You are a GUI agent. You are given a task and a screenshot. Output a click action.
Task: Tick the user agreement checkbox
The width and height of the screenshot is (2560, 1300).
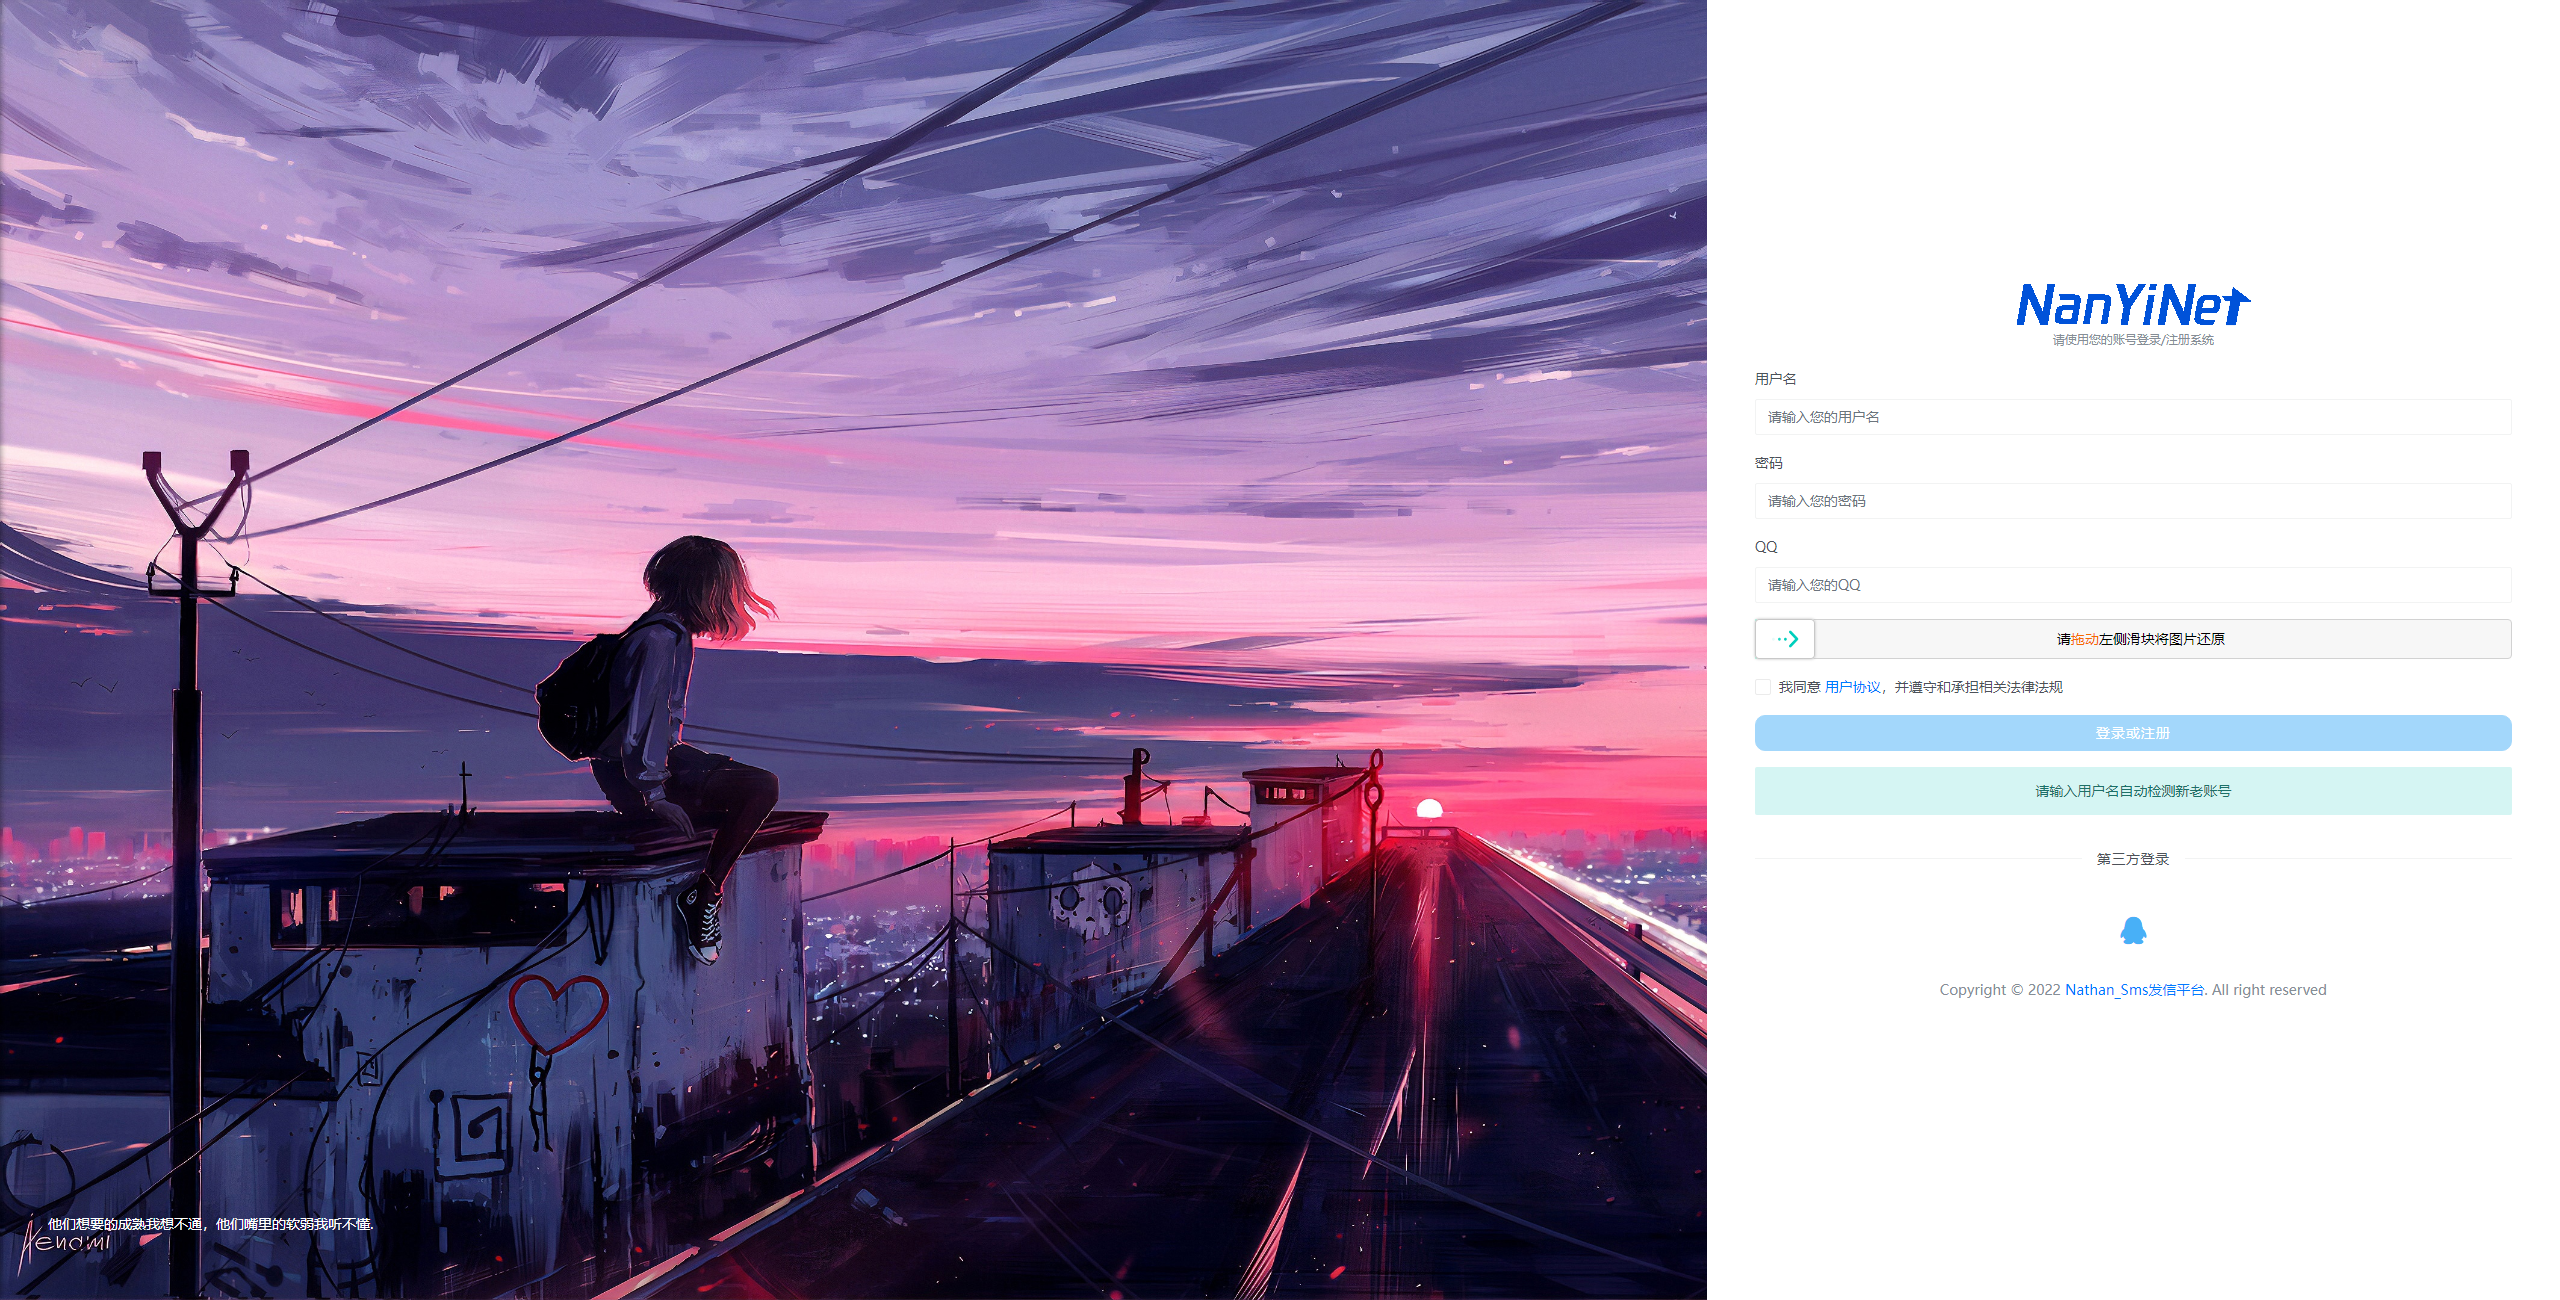point(1763,687)
